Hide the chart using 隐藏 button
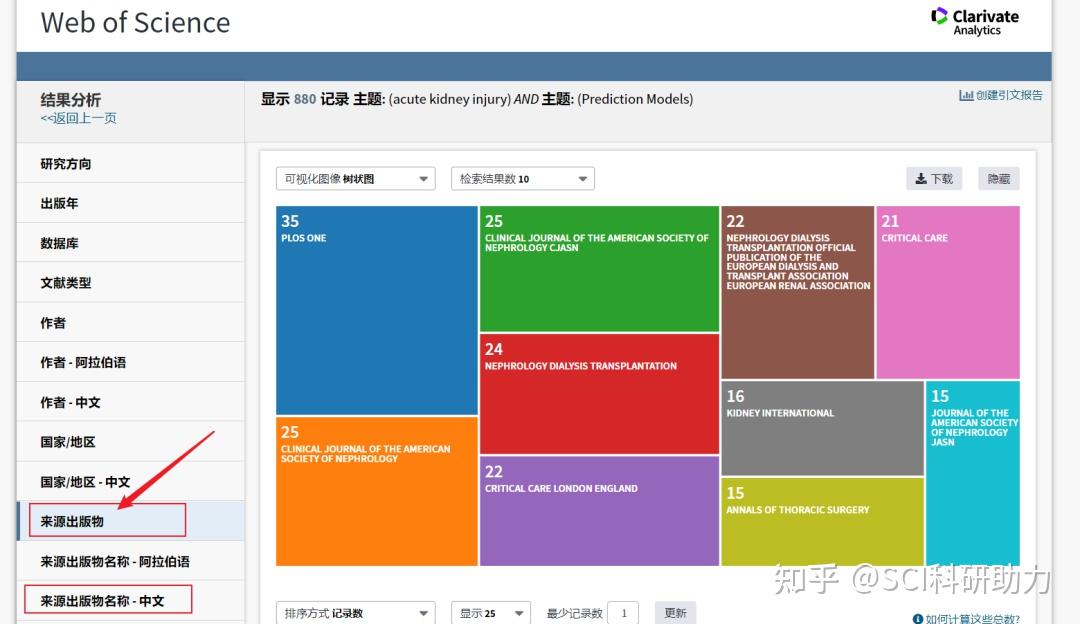 (997, 177)
